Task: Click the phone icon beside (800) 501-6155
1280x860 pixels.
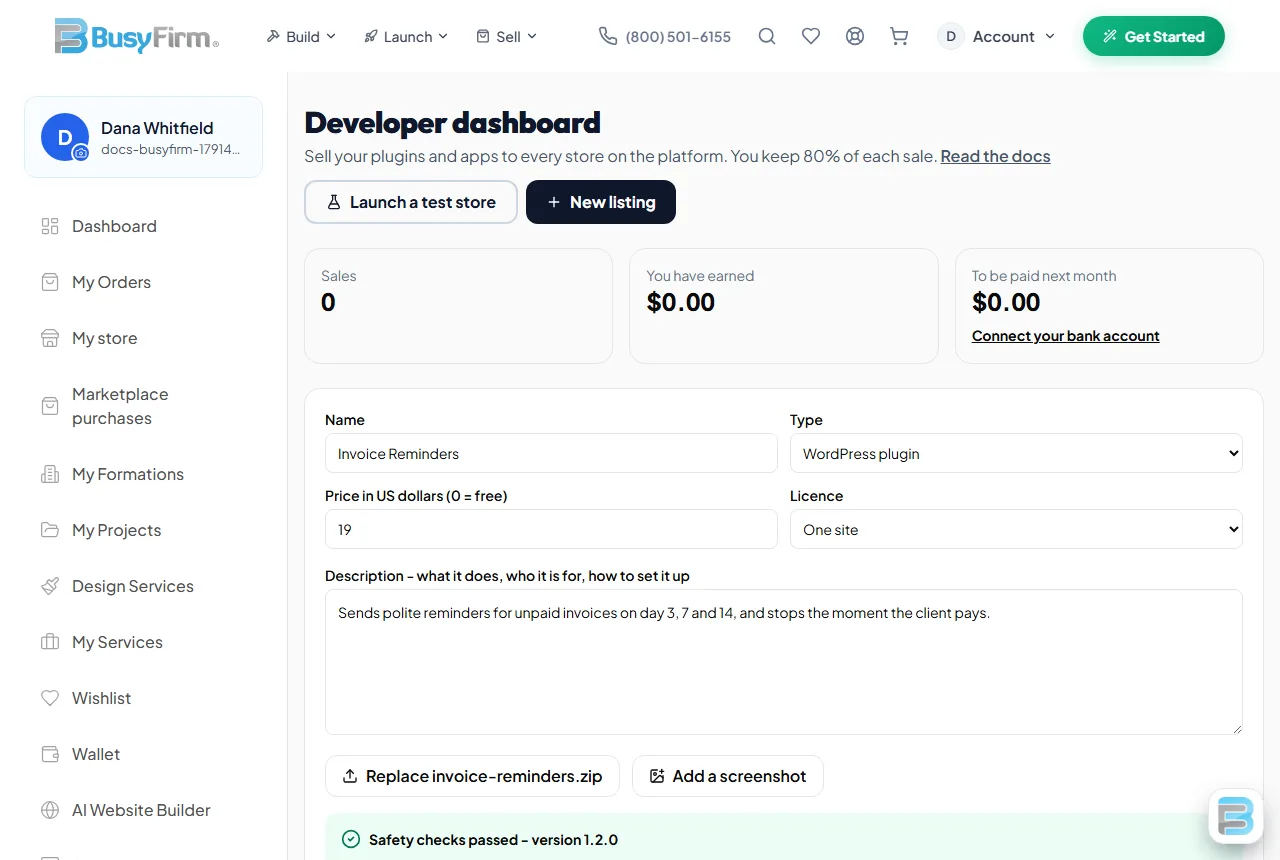Action: [608, 36]
